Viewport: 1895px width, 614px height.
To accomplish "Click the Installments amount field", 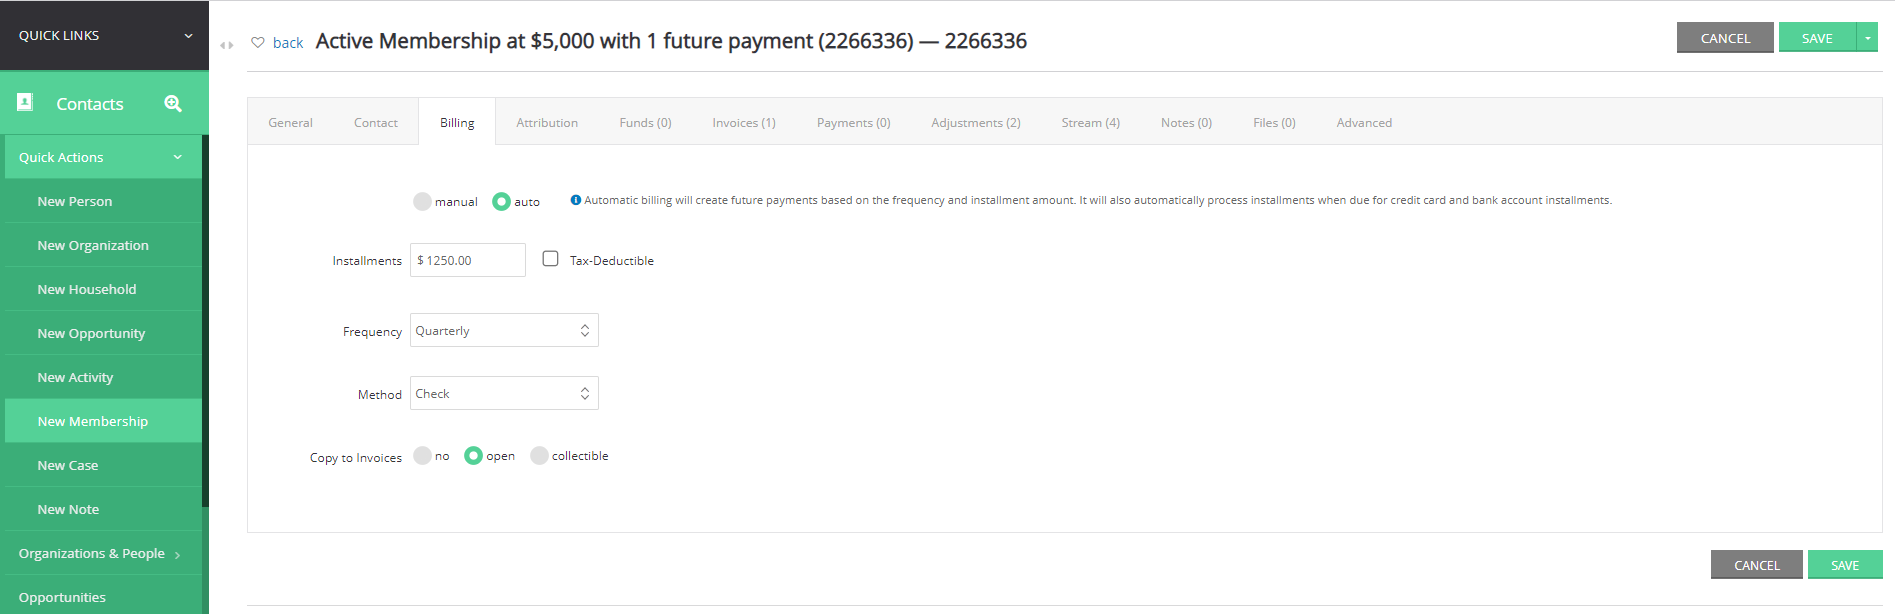I will coord(468,260).
